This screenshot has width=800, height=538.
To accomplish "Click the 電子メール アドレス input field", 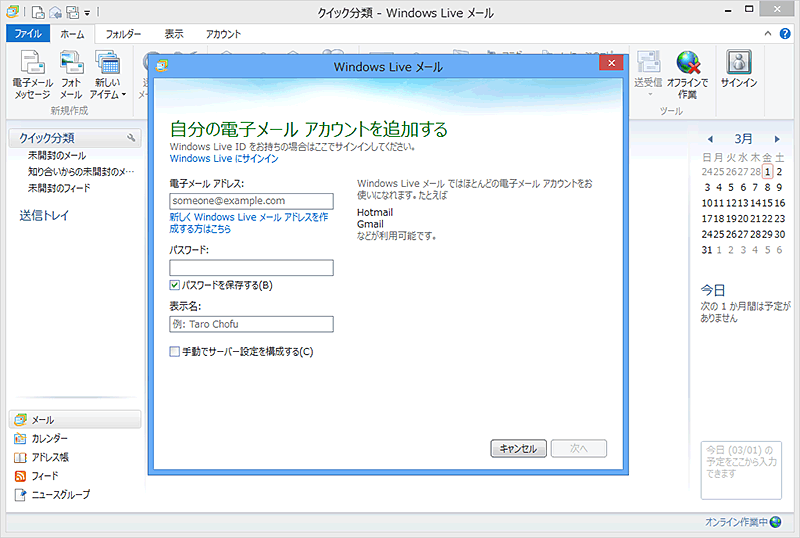I will point(251,201).
